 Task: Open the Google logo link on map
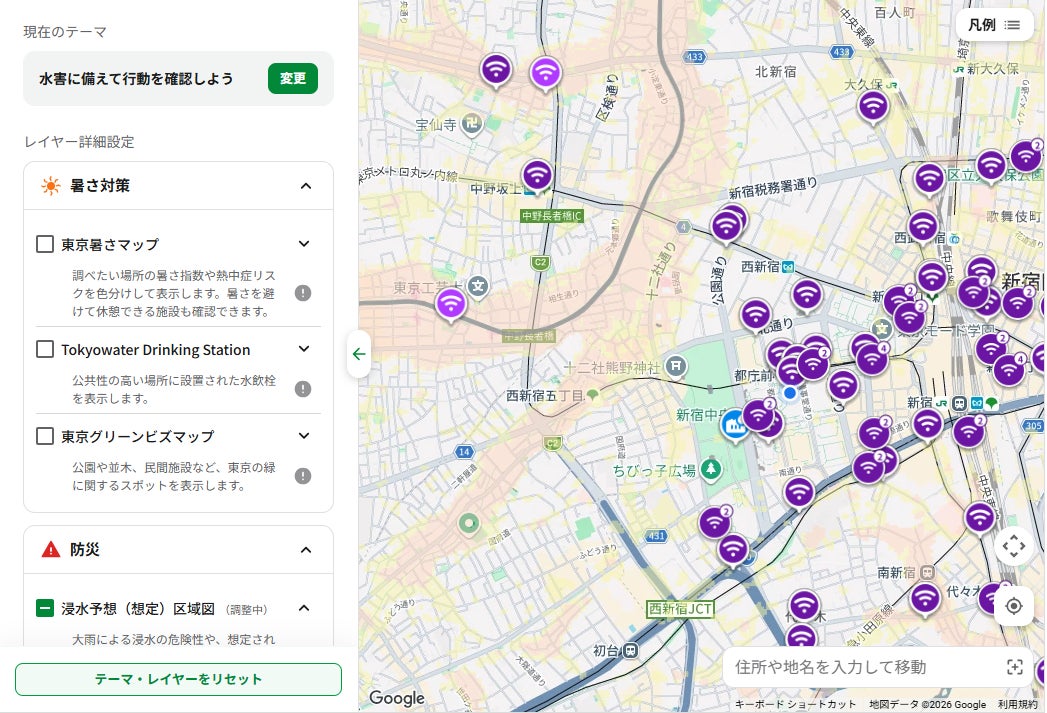coord(397,698)
